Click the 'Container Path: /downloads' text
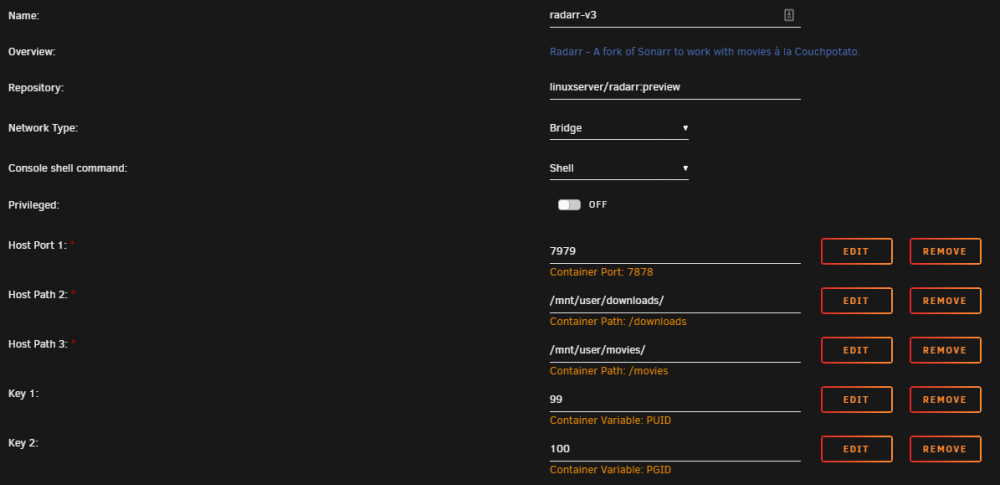 click(x=618, y=322)
